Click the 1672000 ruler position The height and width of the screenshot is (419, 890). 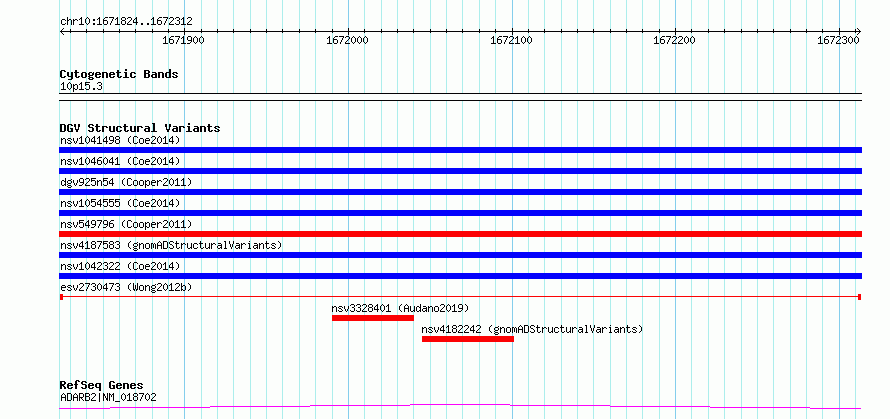click(x=347, y=40)
